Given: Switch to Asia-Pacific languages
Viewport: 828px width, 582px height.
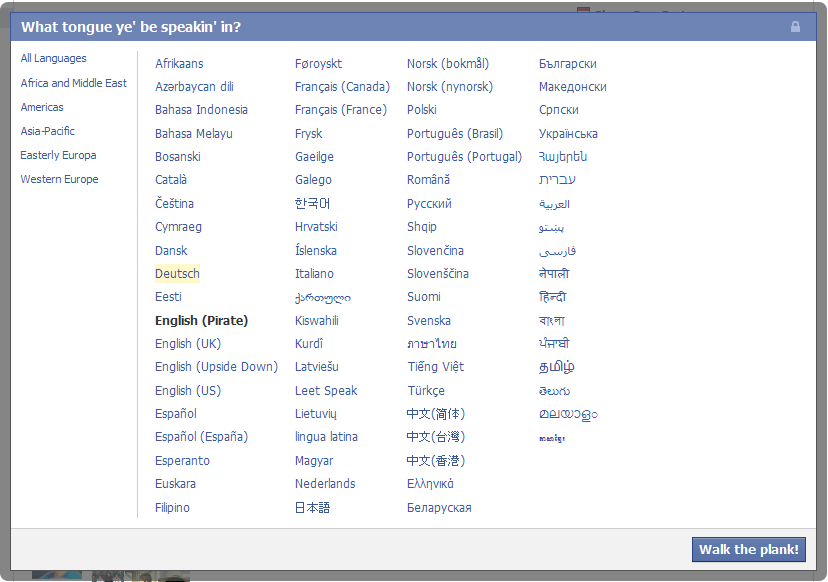Looking at the screenshot, I should pyautogui.click(x=48, y=131).
